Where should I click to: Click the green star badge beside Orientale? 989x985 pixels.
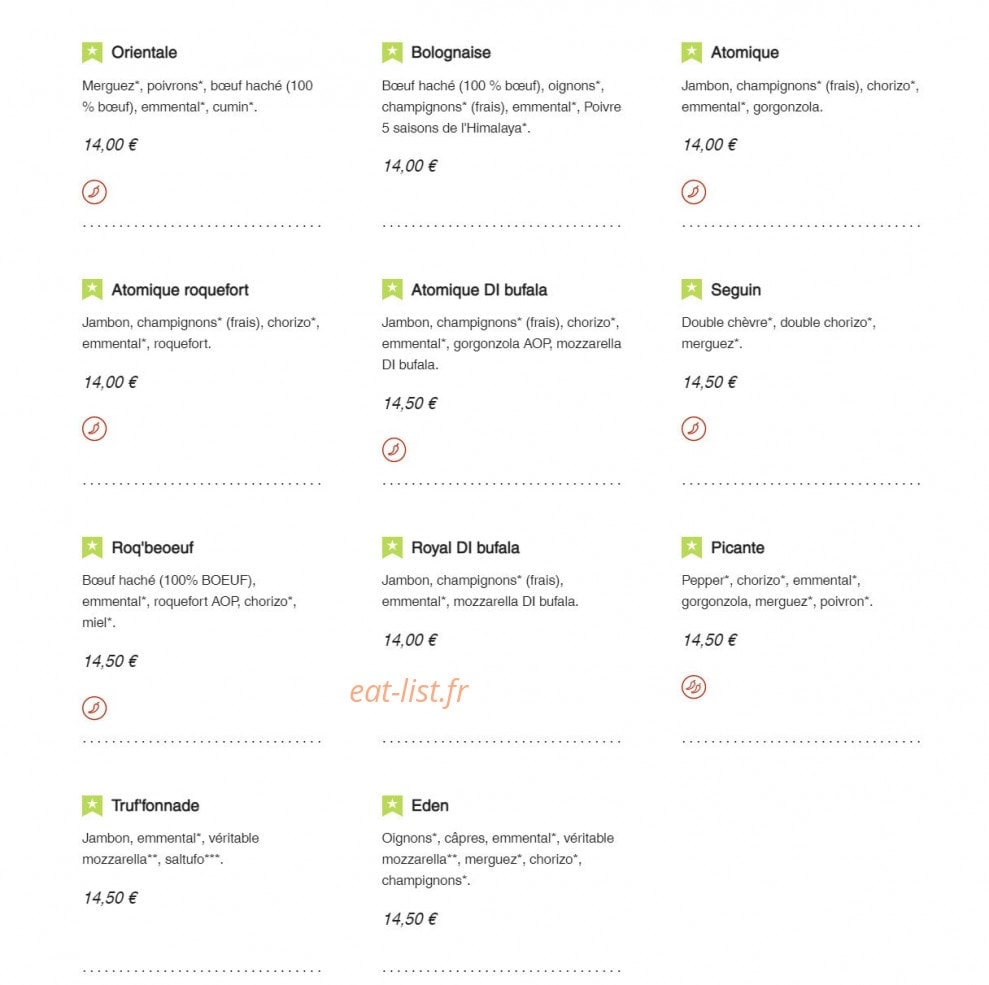click(x=92, y=52)
